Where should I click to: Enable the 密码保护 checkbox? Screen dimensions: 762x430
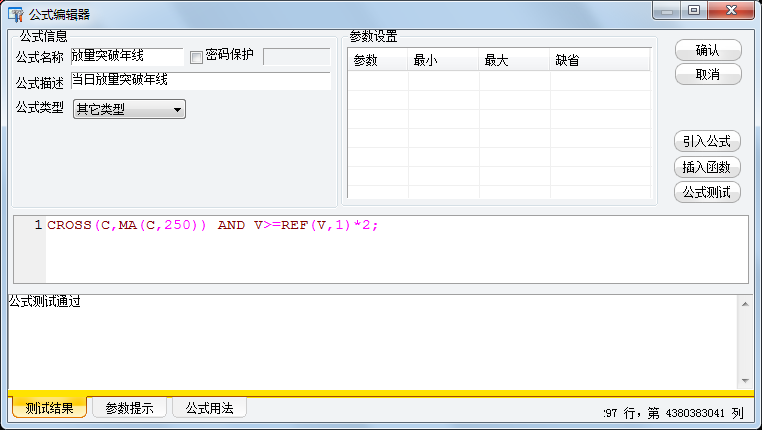coord(196,57)
